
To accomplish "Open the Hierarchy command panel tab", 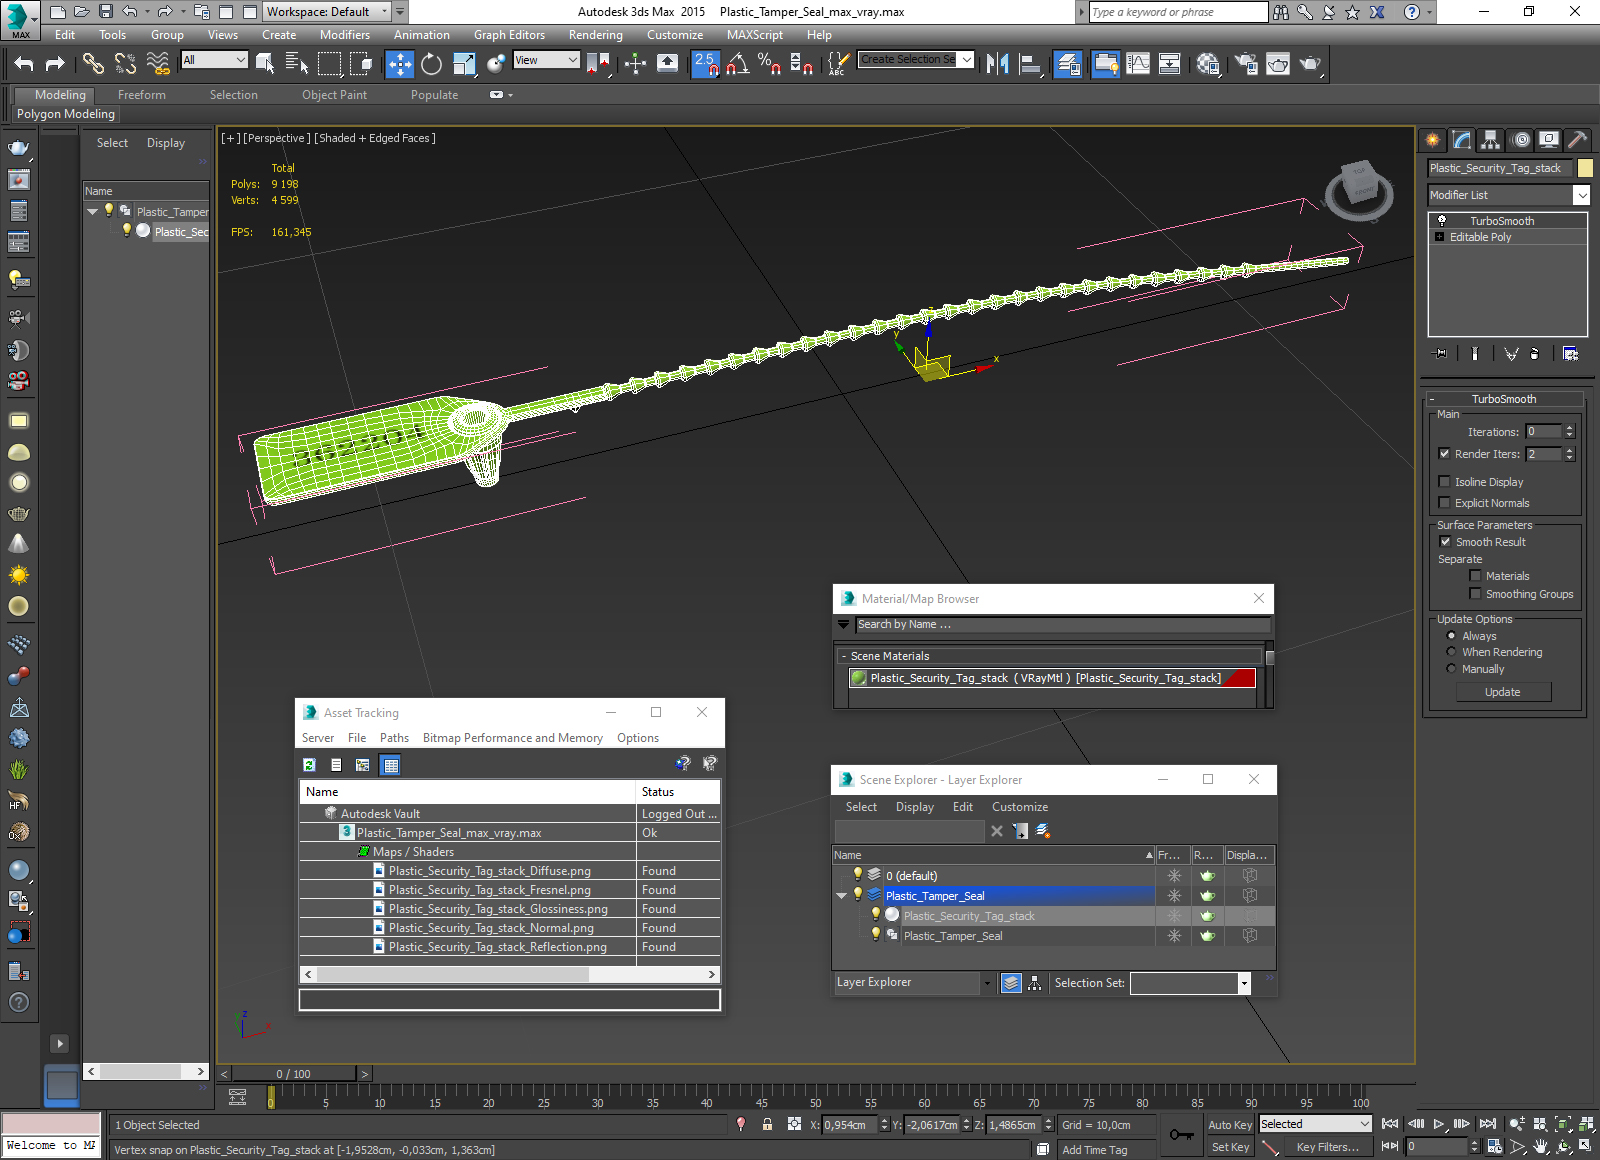I will pos(1491,140).
